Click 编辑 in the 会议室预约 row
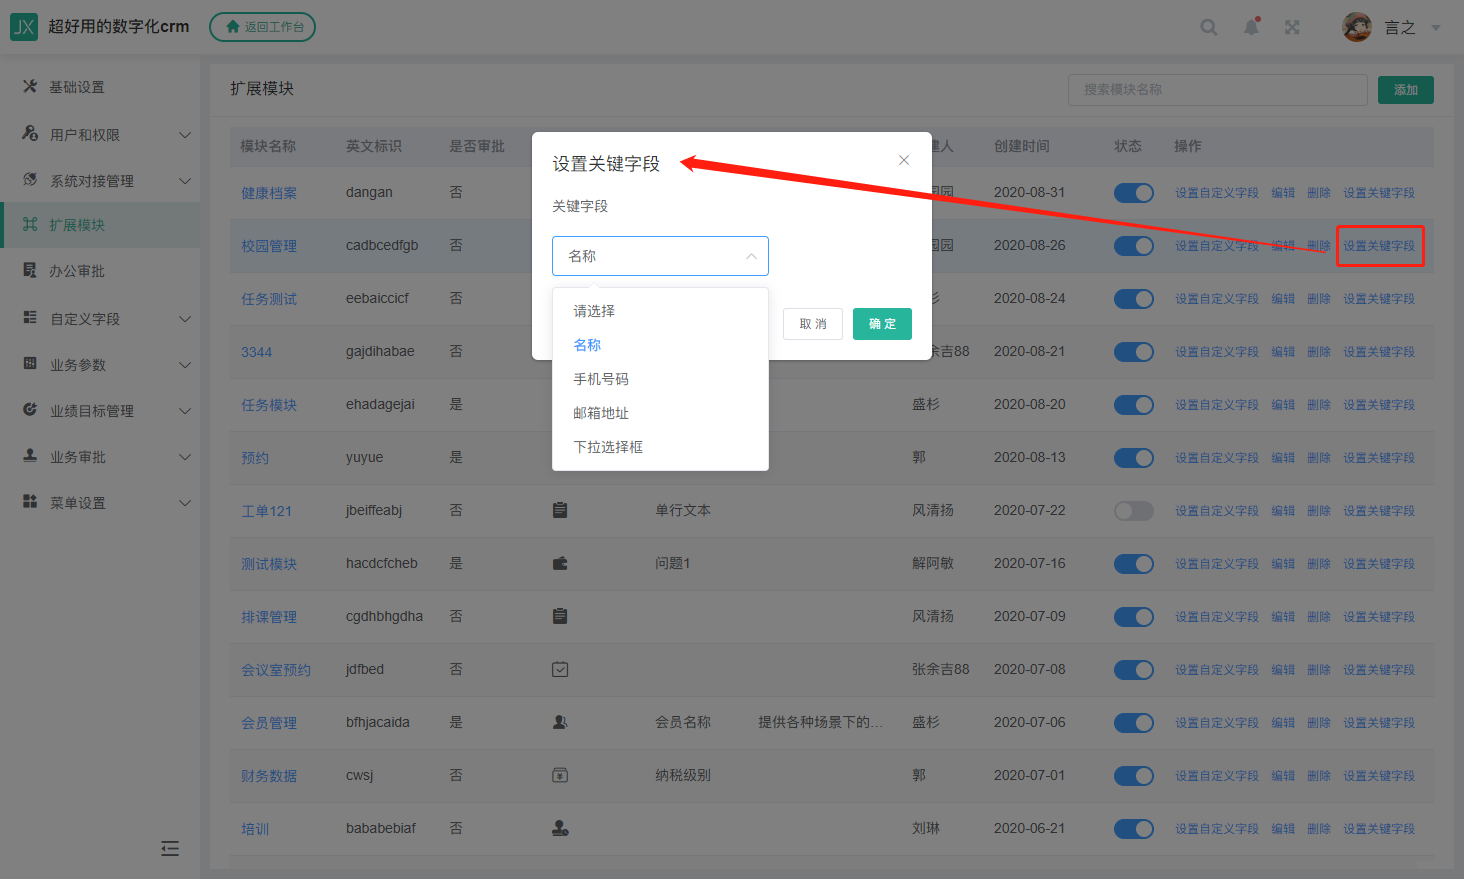The height and width of the screenshot is (879, 1464). point(1283,670)
